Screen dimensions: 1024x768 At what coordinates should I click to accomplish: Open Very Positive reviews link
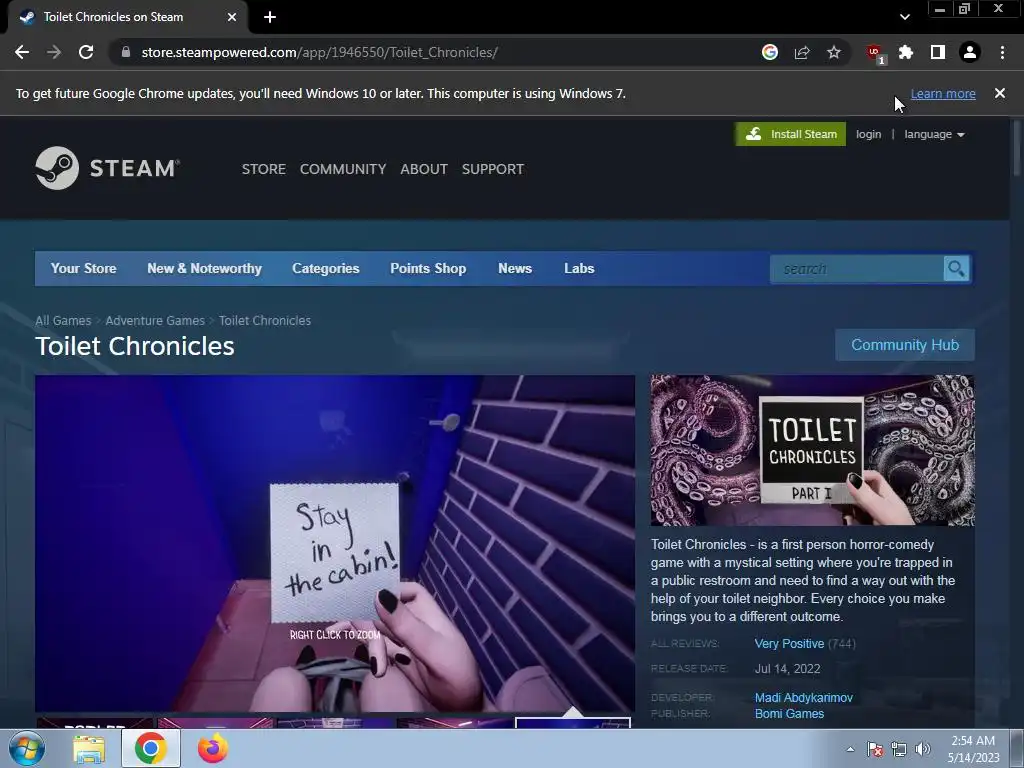pyautogui.click(x=789, y=643)
